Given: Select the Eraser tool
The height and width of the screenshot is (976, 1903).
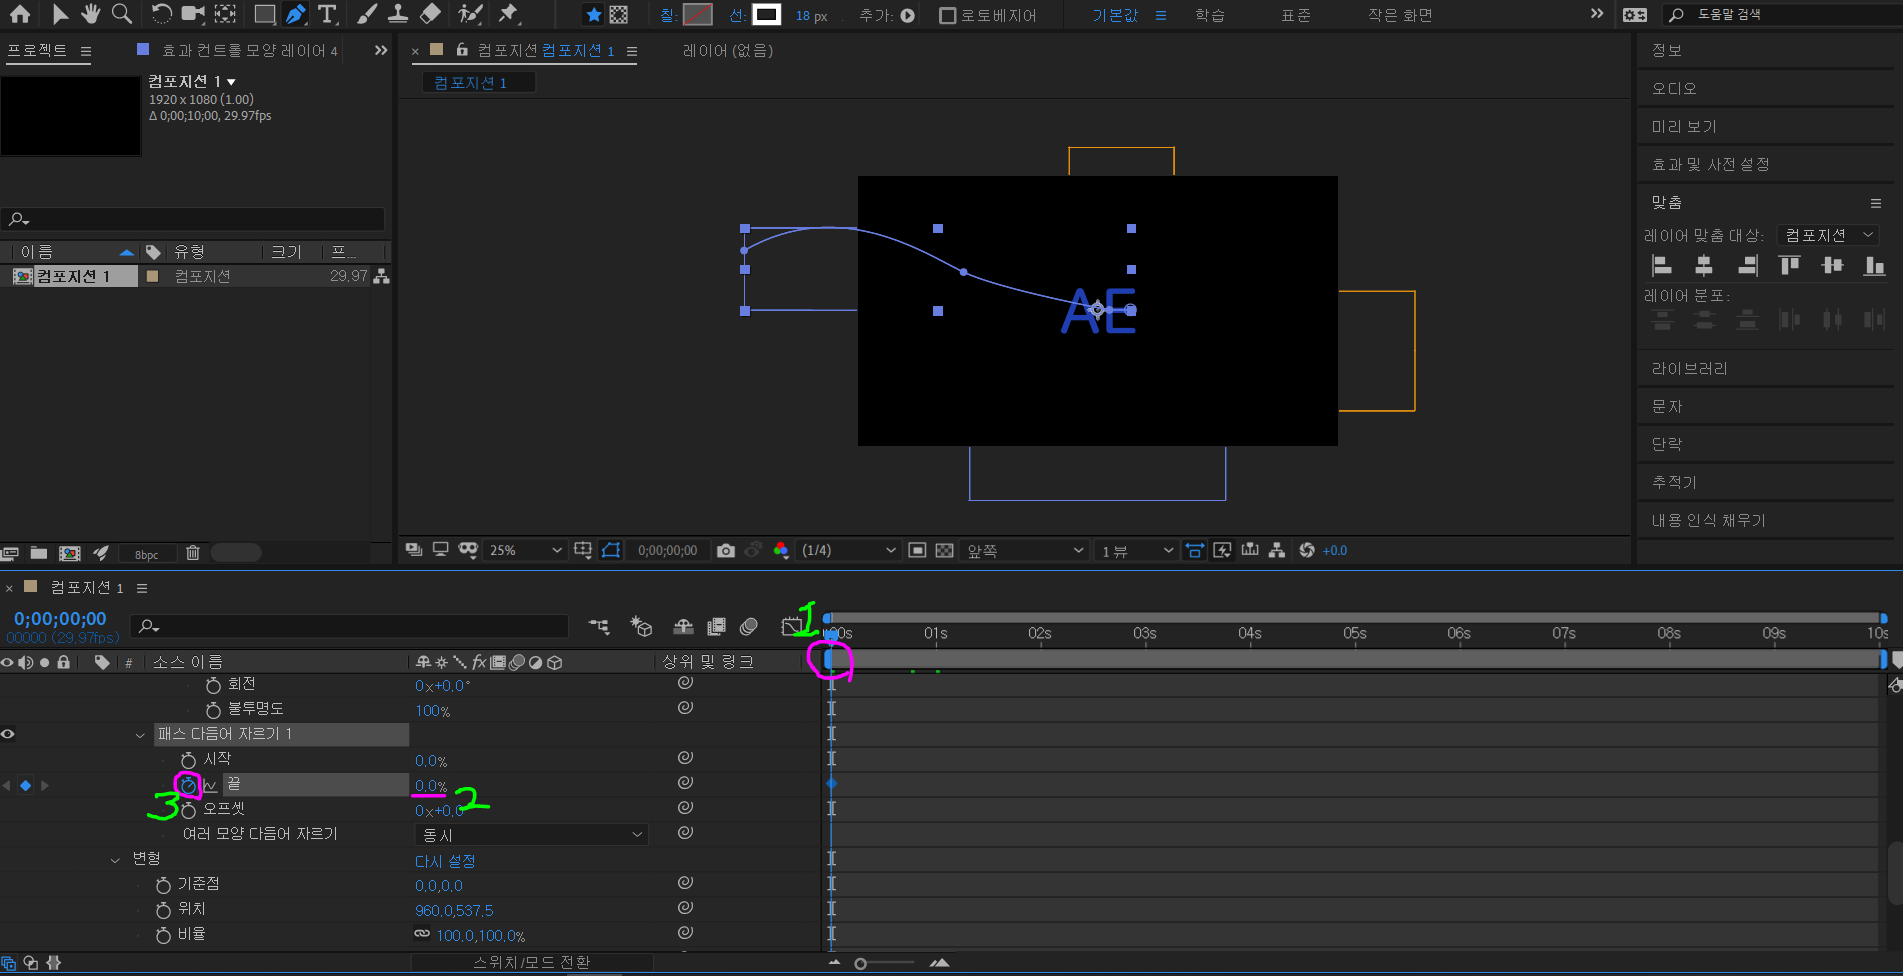Looking at the screenshot, I should click(x=430, y=14).
